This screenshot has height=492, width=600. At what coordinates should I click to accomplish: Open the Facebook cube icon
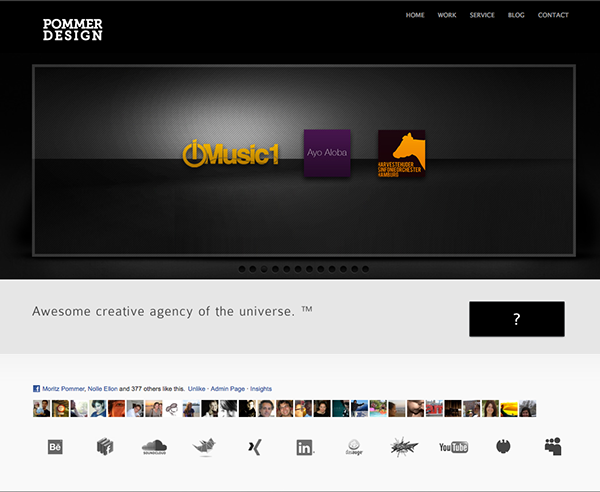pyautogui.click(x=105, y=446)
